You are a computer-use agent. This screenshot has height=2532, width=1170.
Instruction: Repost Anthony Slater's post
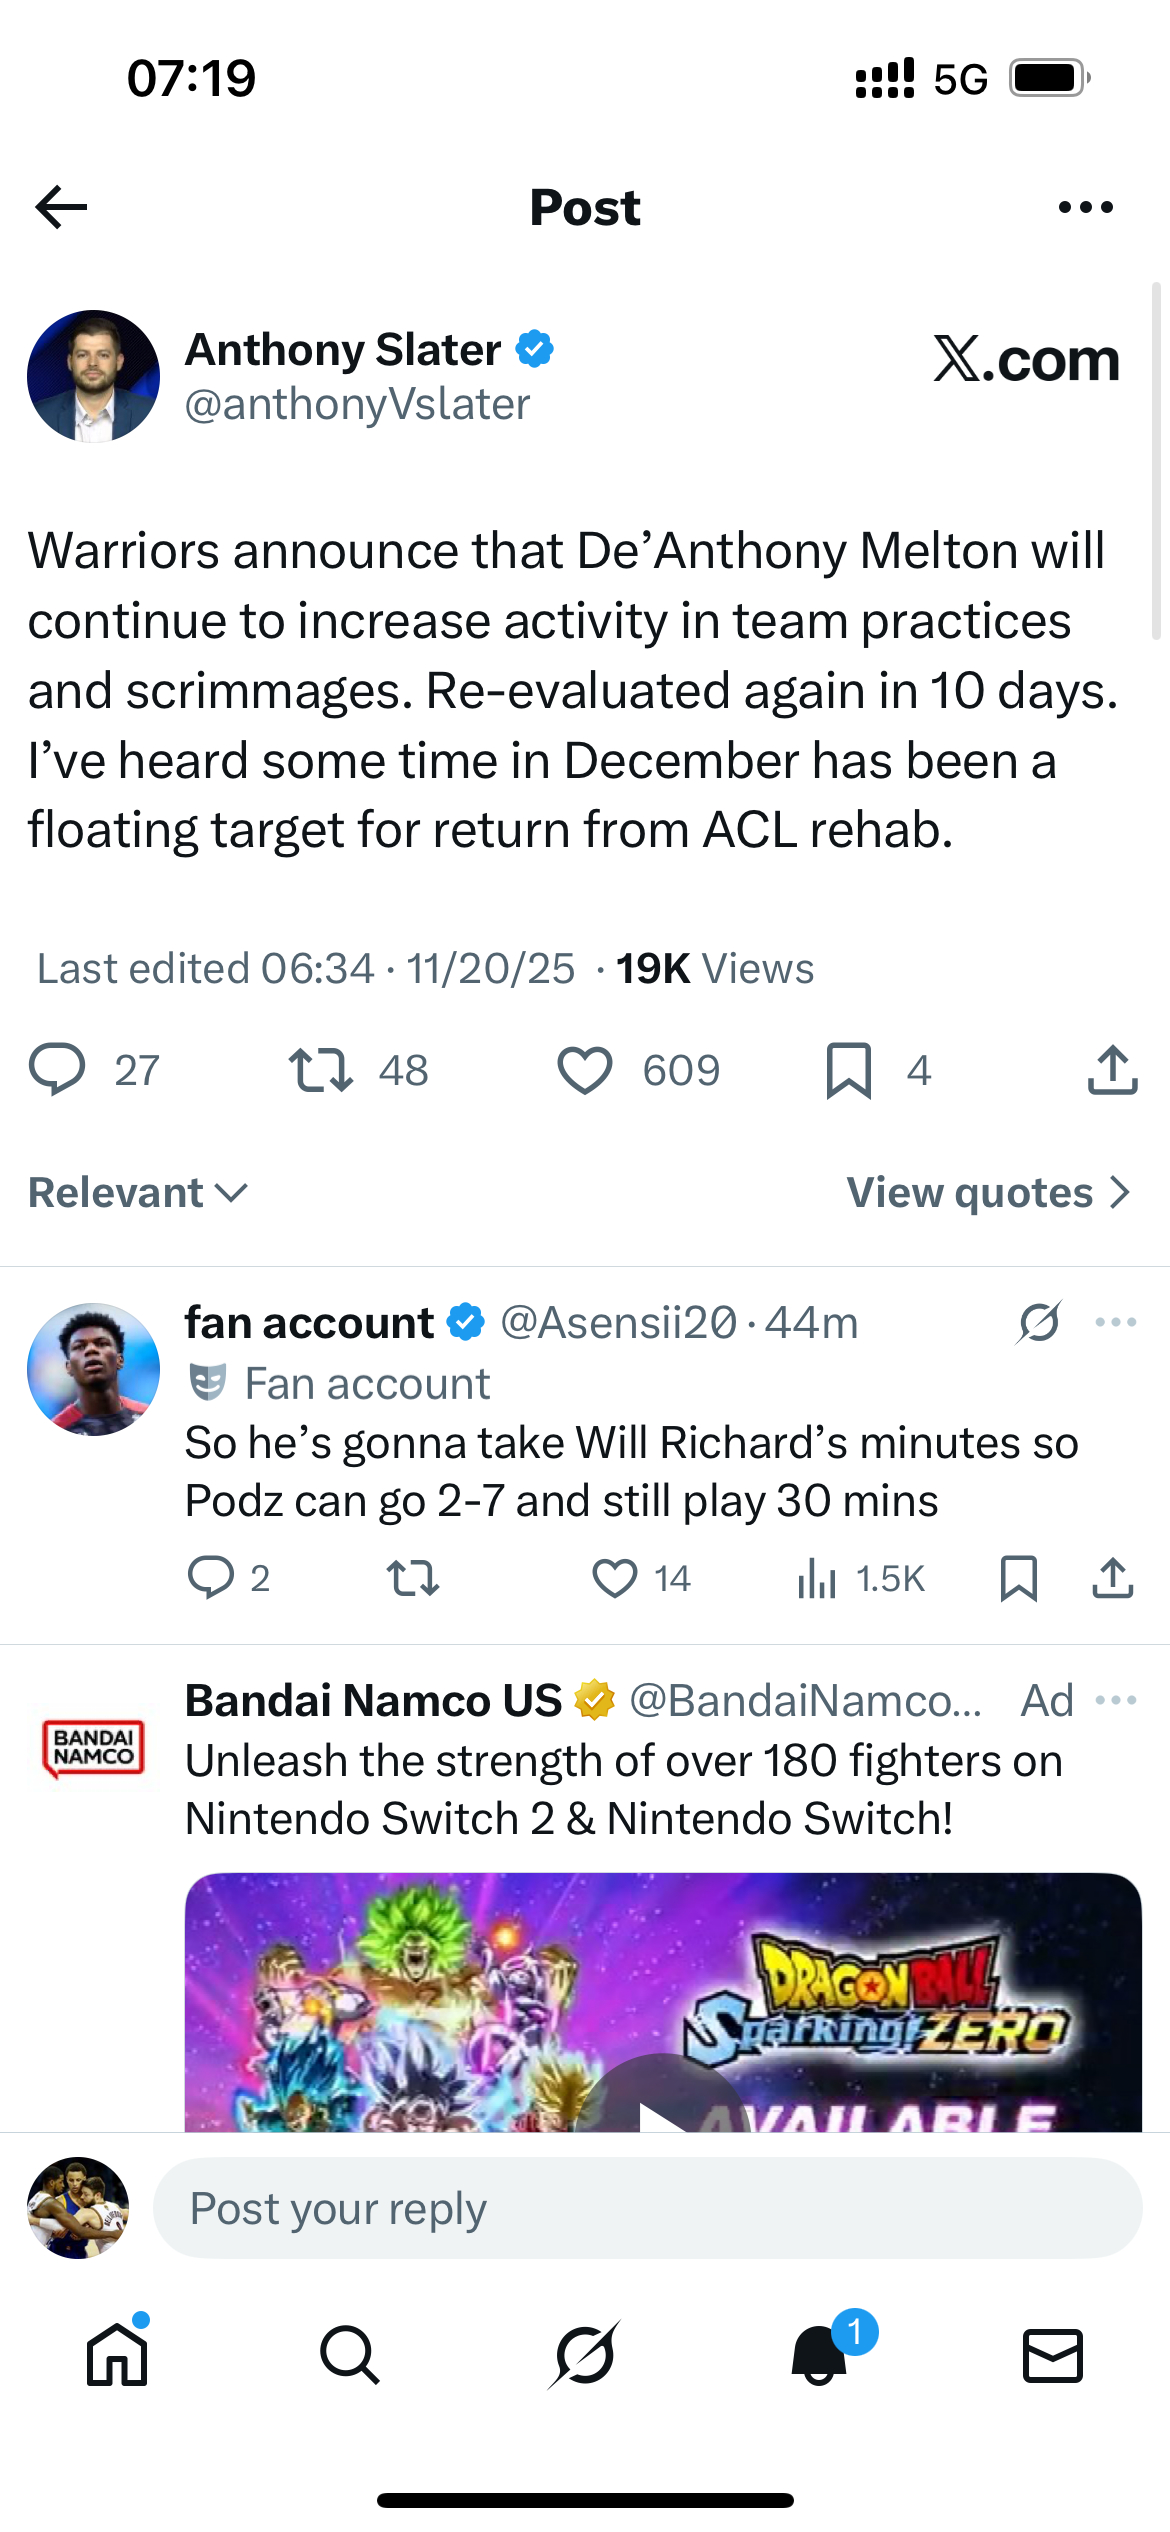click(x=320, y=1070)
